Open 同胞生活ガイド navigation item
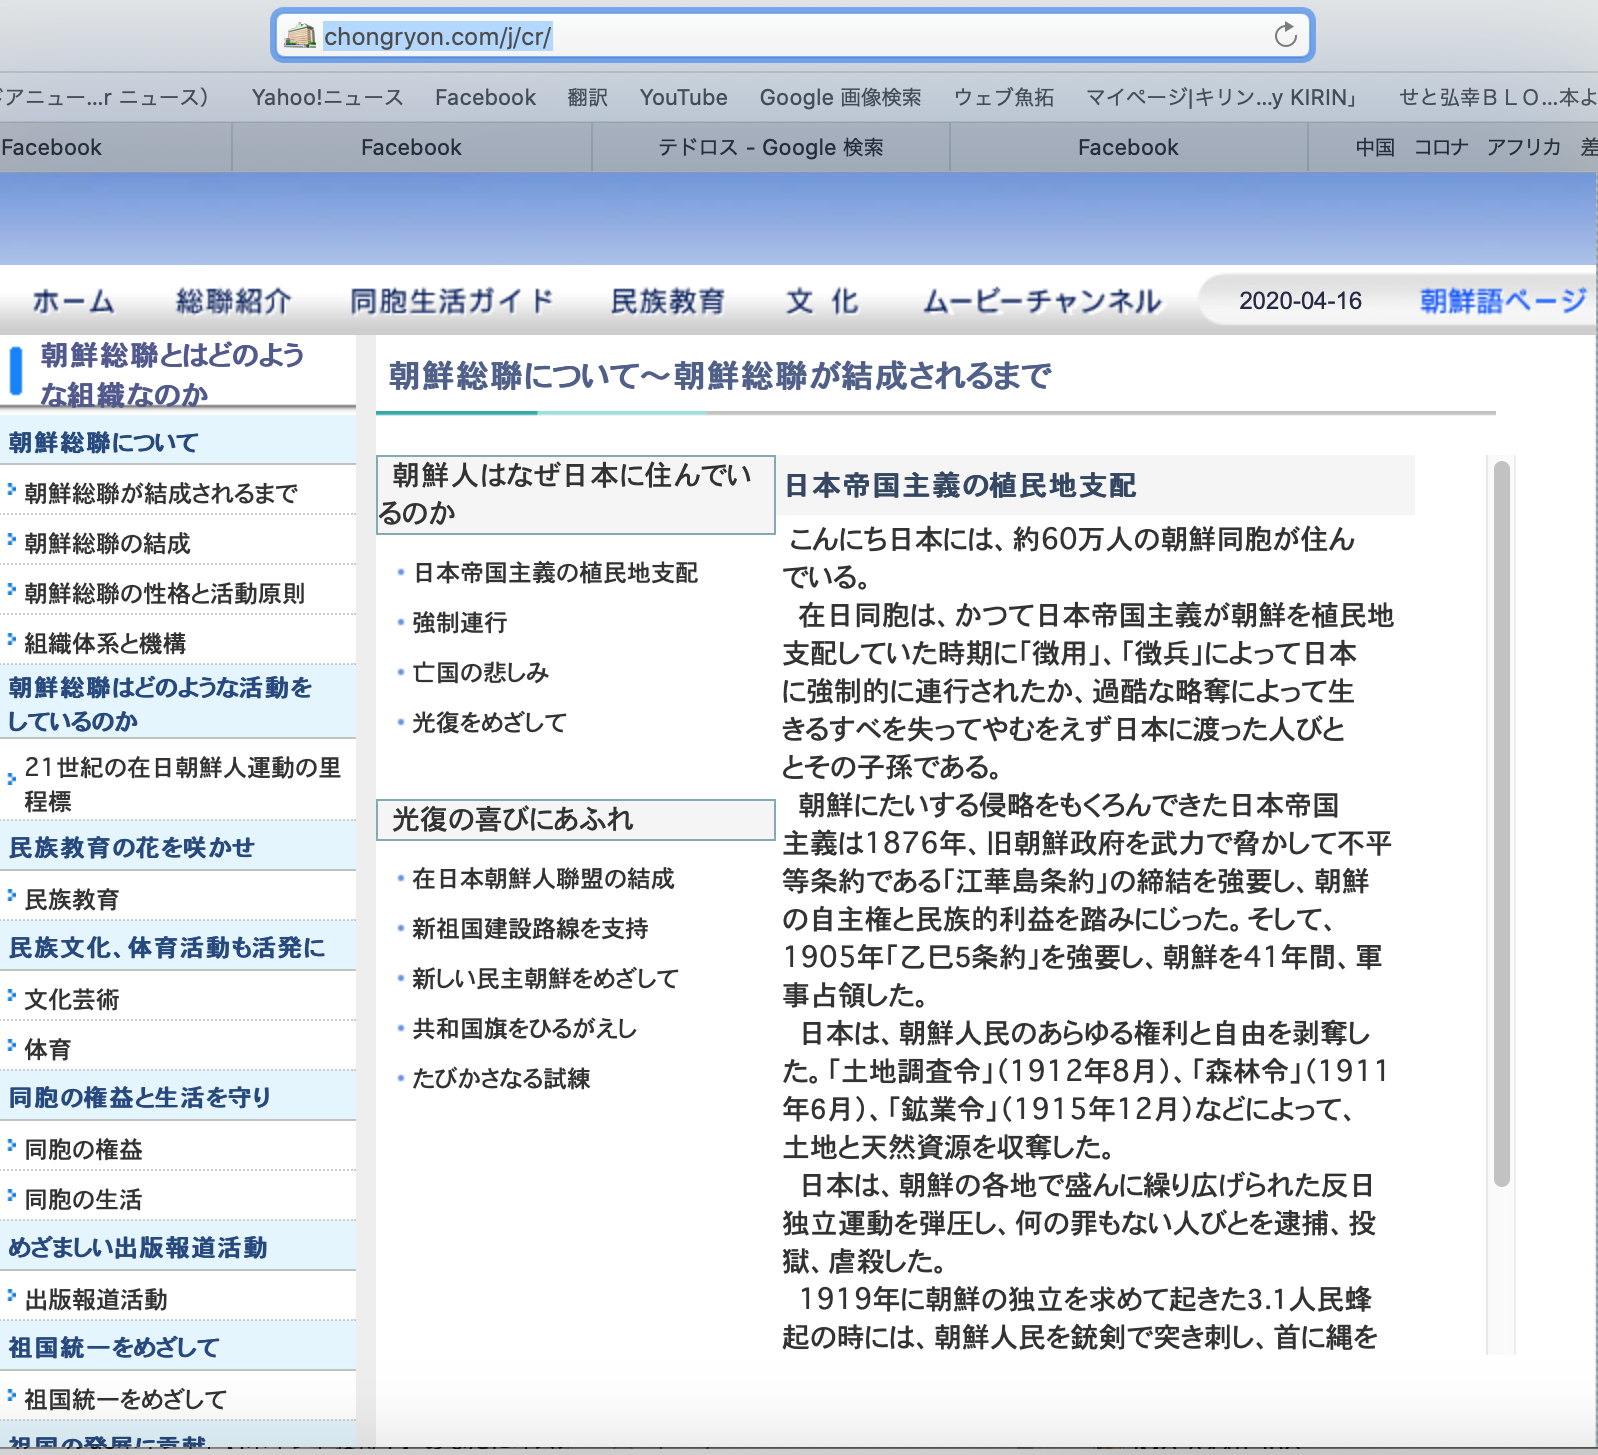The height and width of the screenshot is (1455, 1598). point(451,301)
